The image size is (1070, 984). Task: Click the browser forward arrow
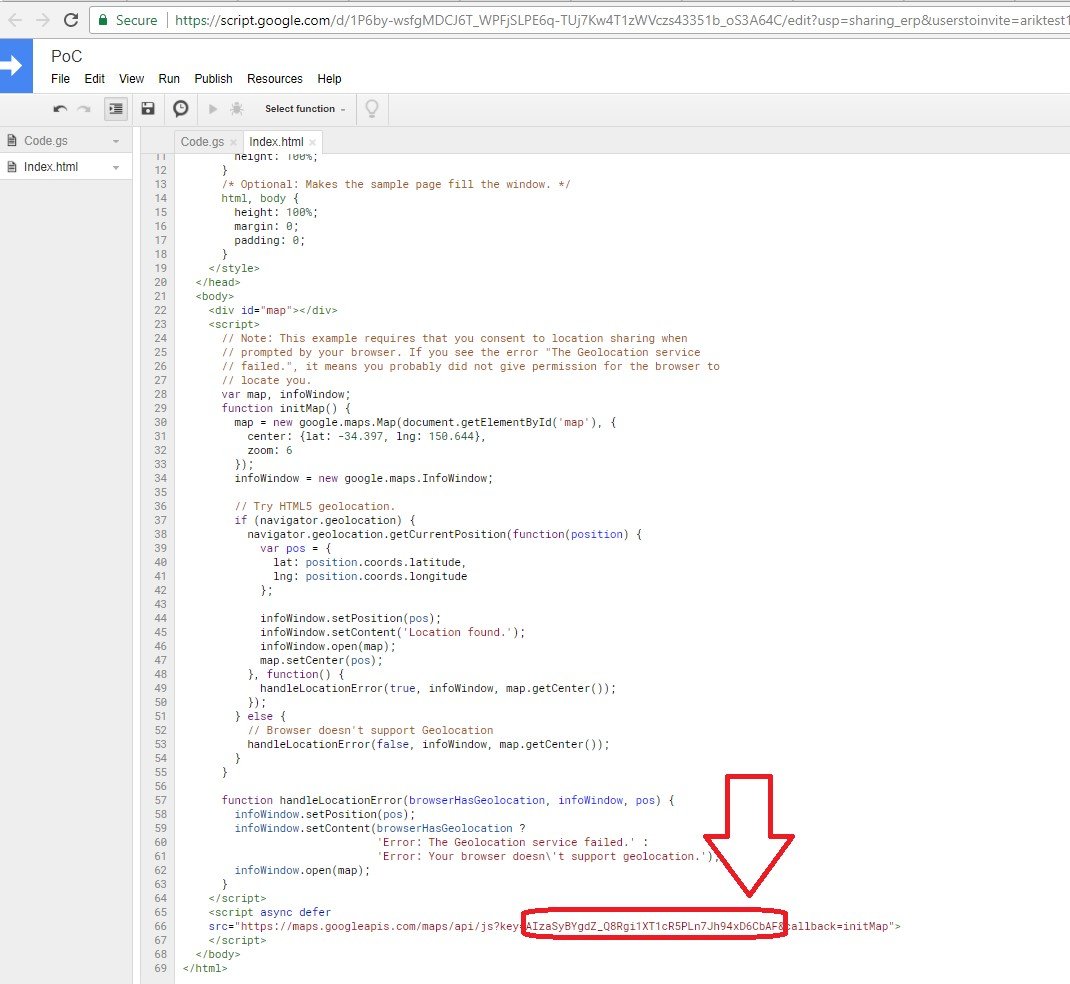tap(42, 20)
